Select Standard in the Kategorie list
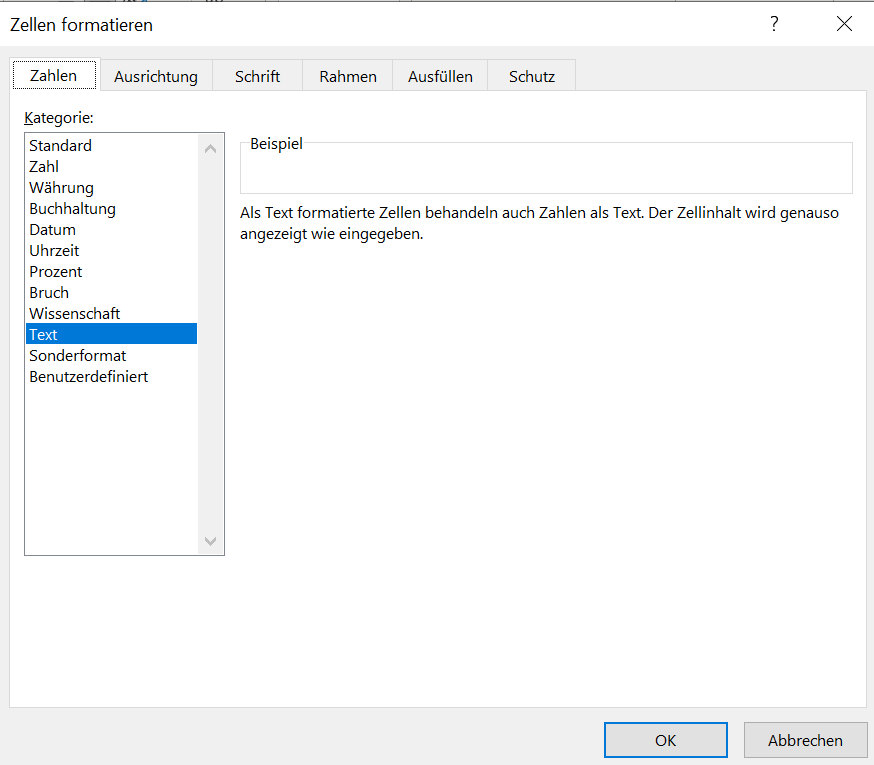The height and width of the screenshot is (765, 874). pyautogui.click(x=60, y=146)
